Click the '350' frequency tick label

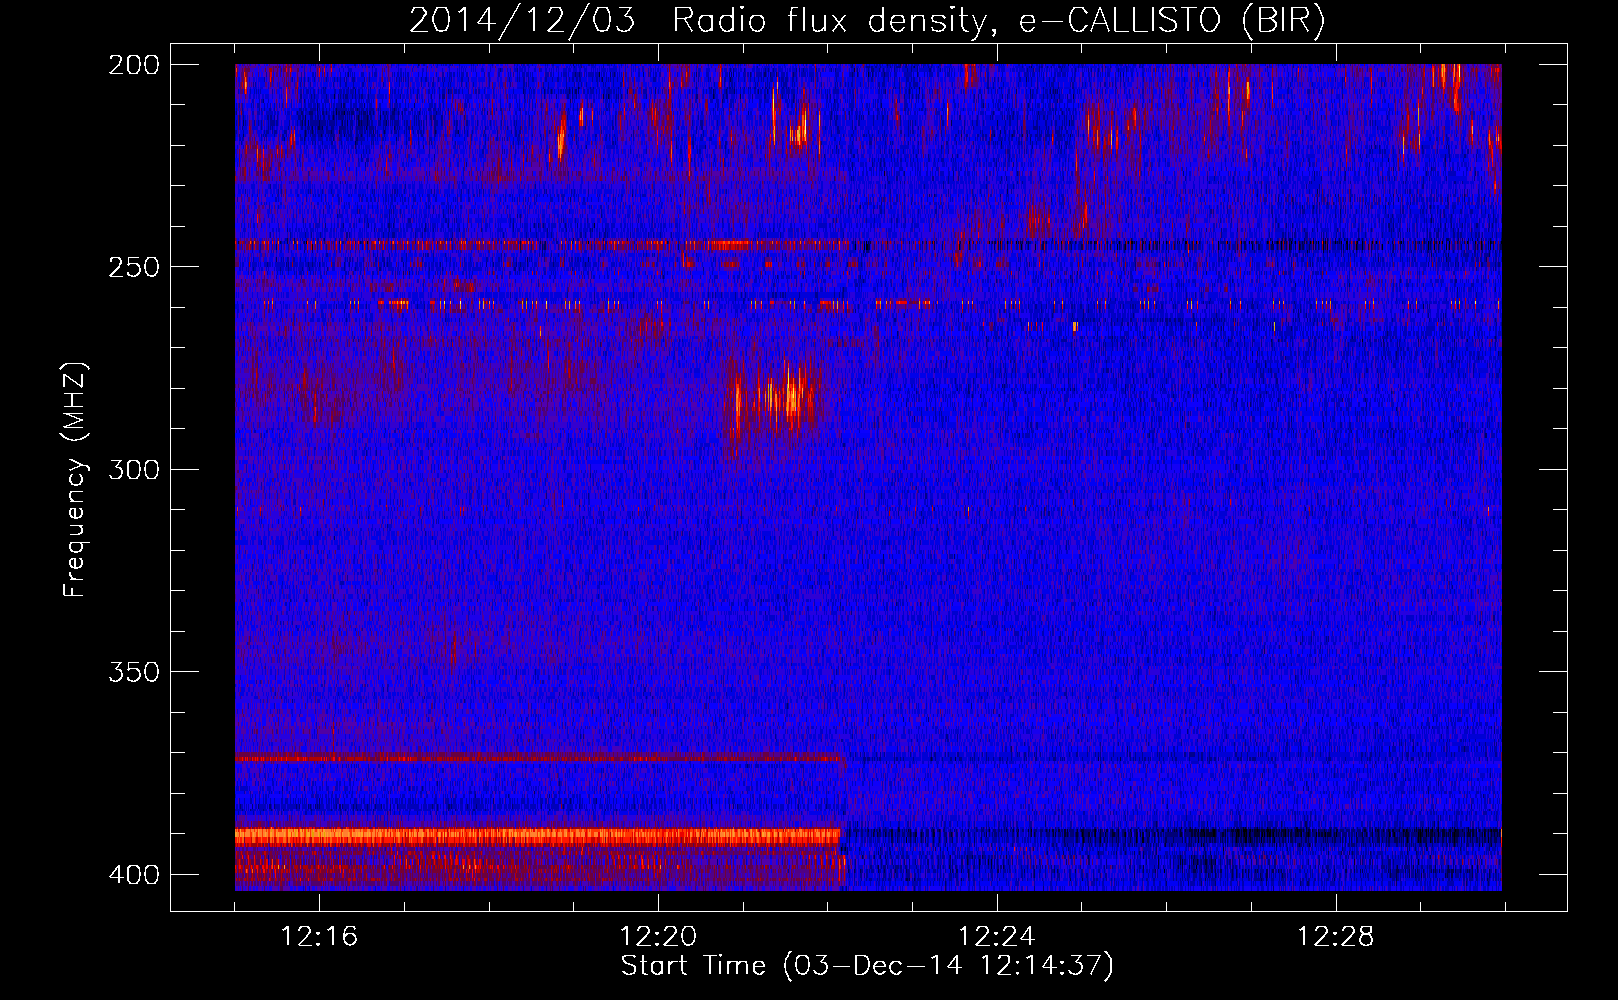(133, 672)
